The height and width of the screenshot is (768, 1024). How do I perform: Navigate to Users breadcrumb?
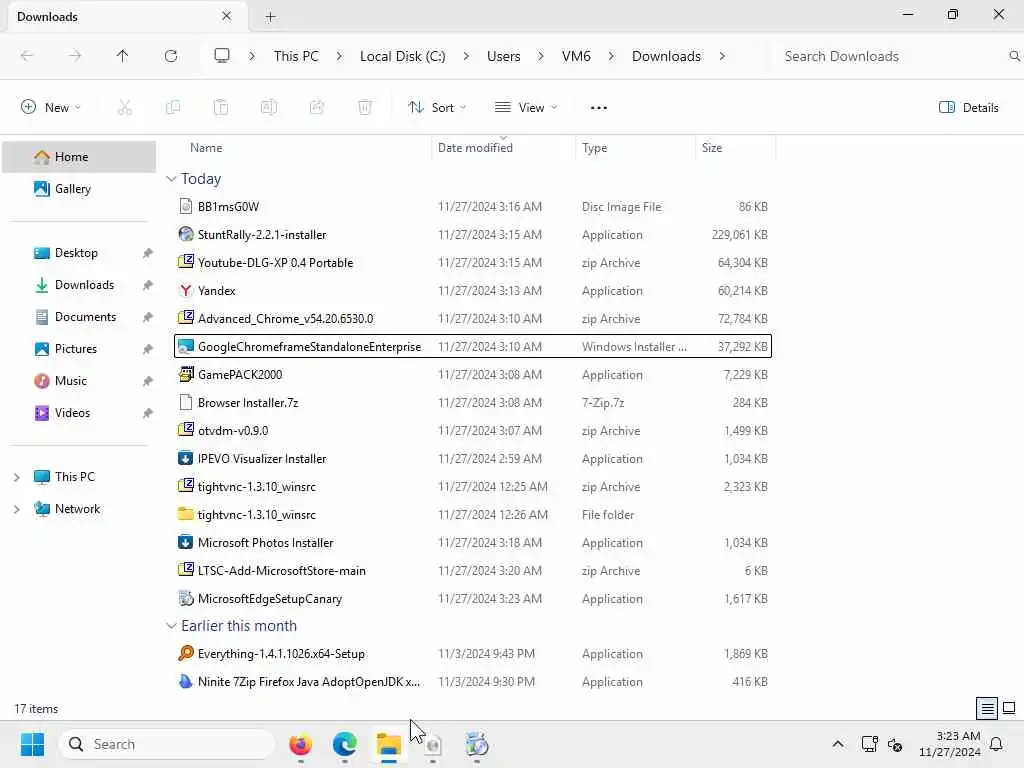tap(504, 56)
